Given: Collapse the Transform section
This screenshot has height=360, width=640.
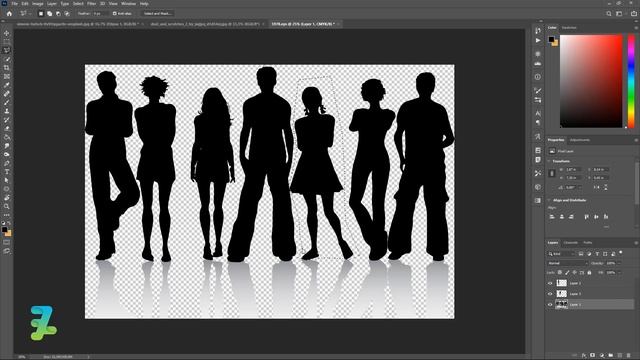Looking at the screenshot, I should pos(549,161).
